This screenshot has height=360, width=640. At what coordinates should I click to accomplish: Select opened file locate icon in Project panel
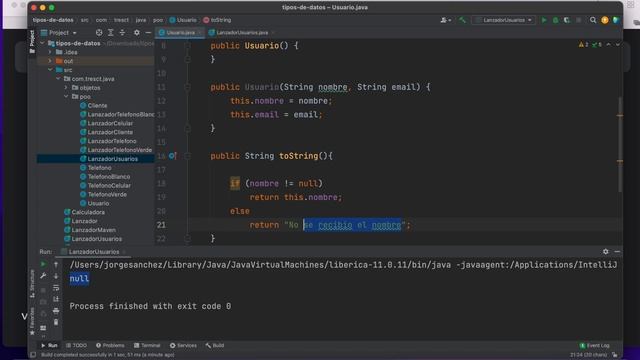click(99, 33)
